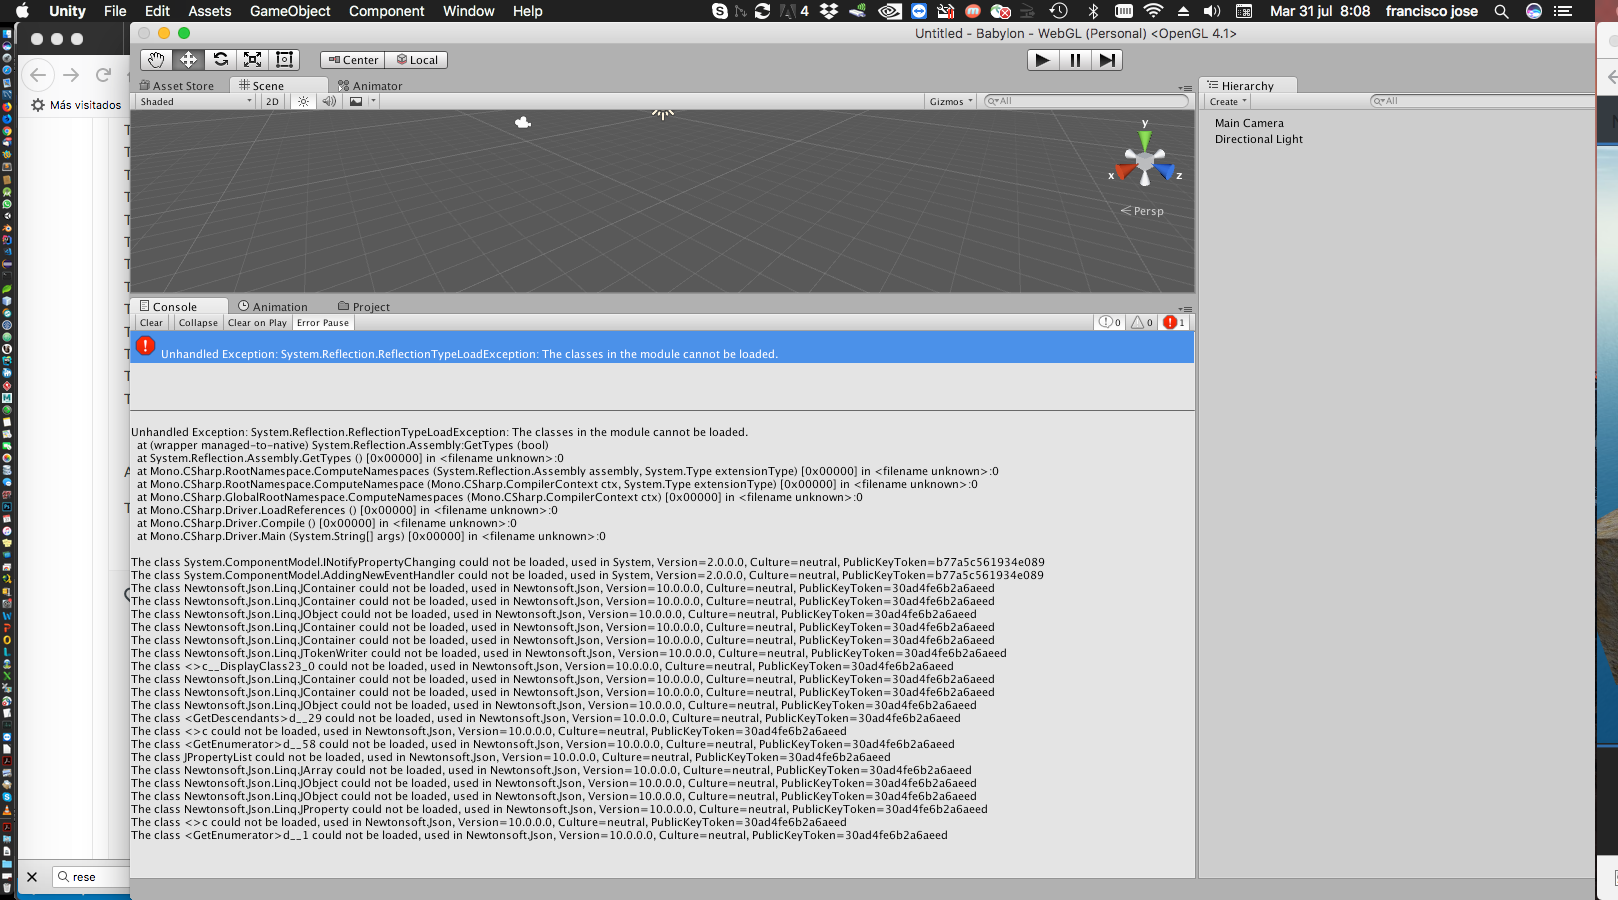Open the Project tab
Screen dimensions: 1618x900
[x=364, y=307]
